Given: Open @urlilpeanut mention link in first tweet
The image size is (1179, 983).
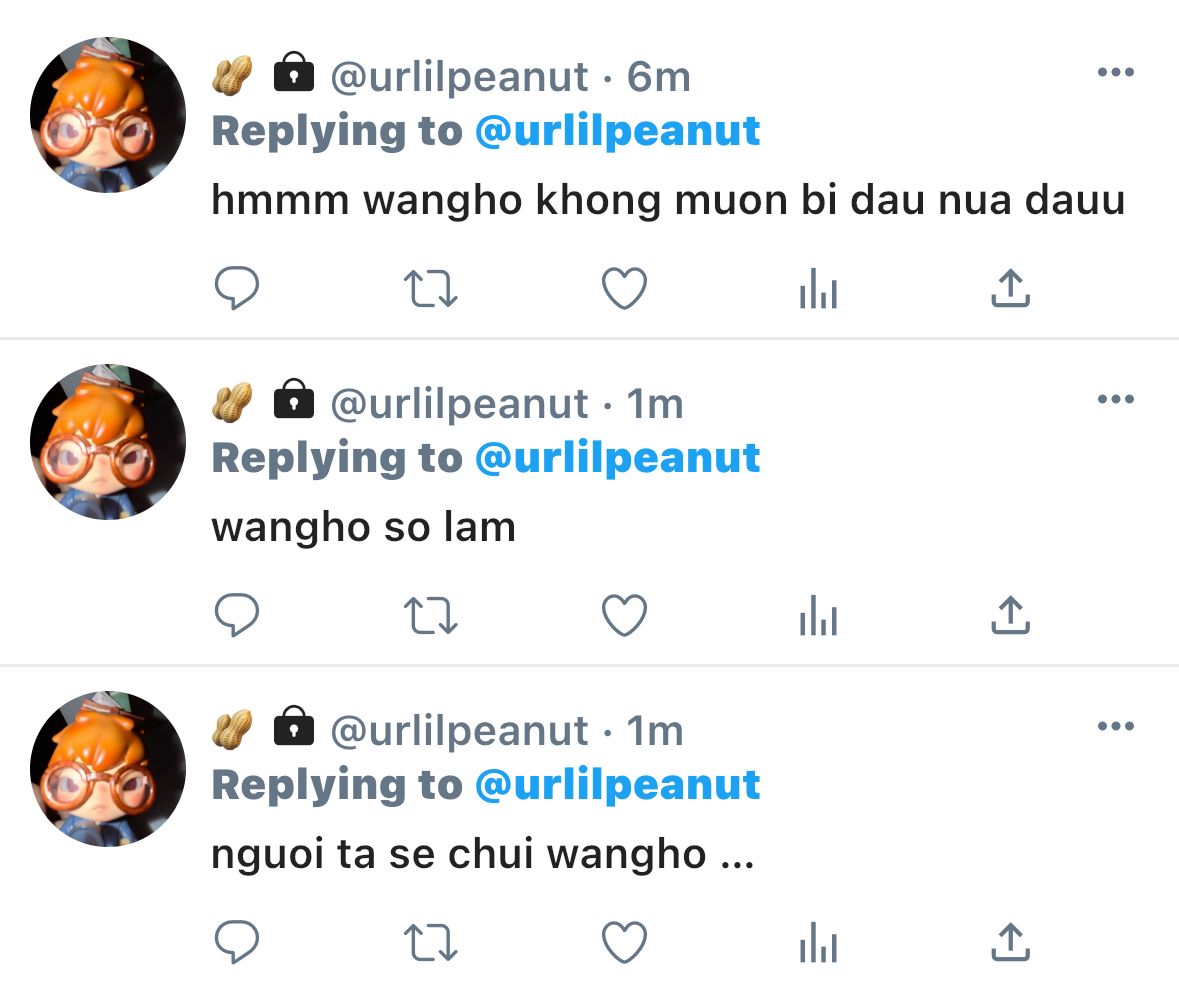Looking at the screenshot, I should tap(618, 132).
